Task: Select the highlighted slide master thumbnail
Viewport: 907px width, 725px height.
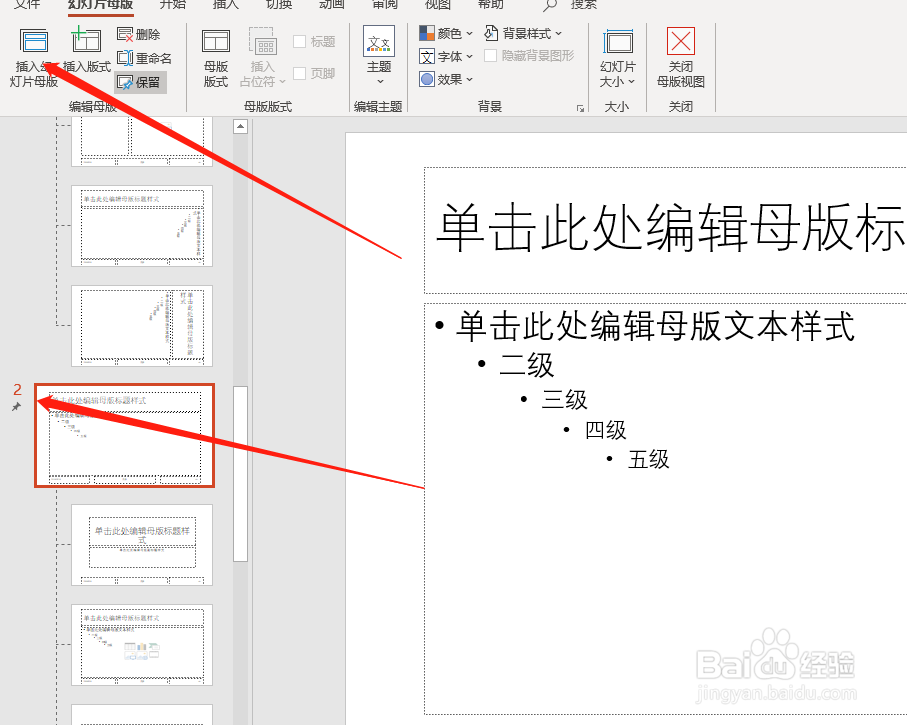Action: 124,434
